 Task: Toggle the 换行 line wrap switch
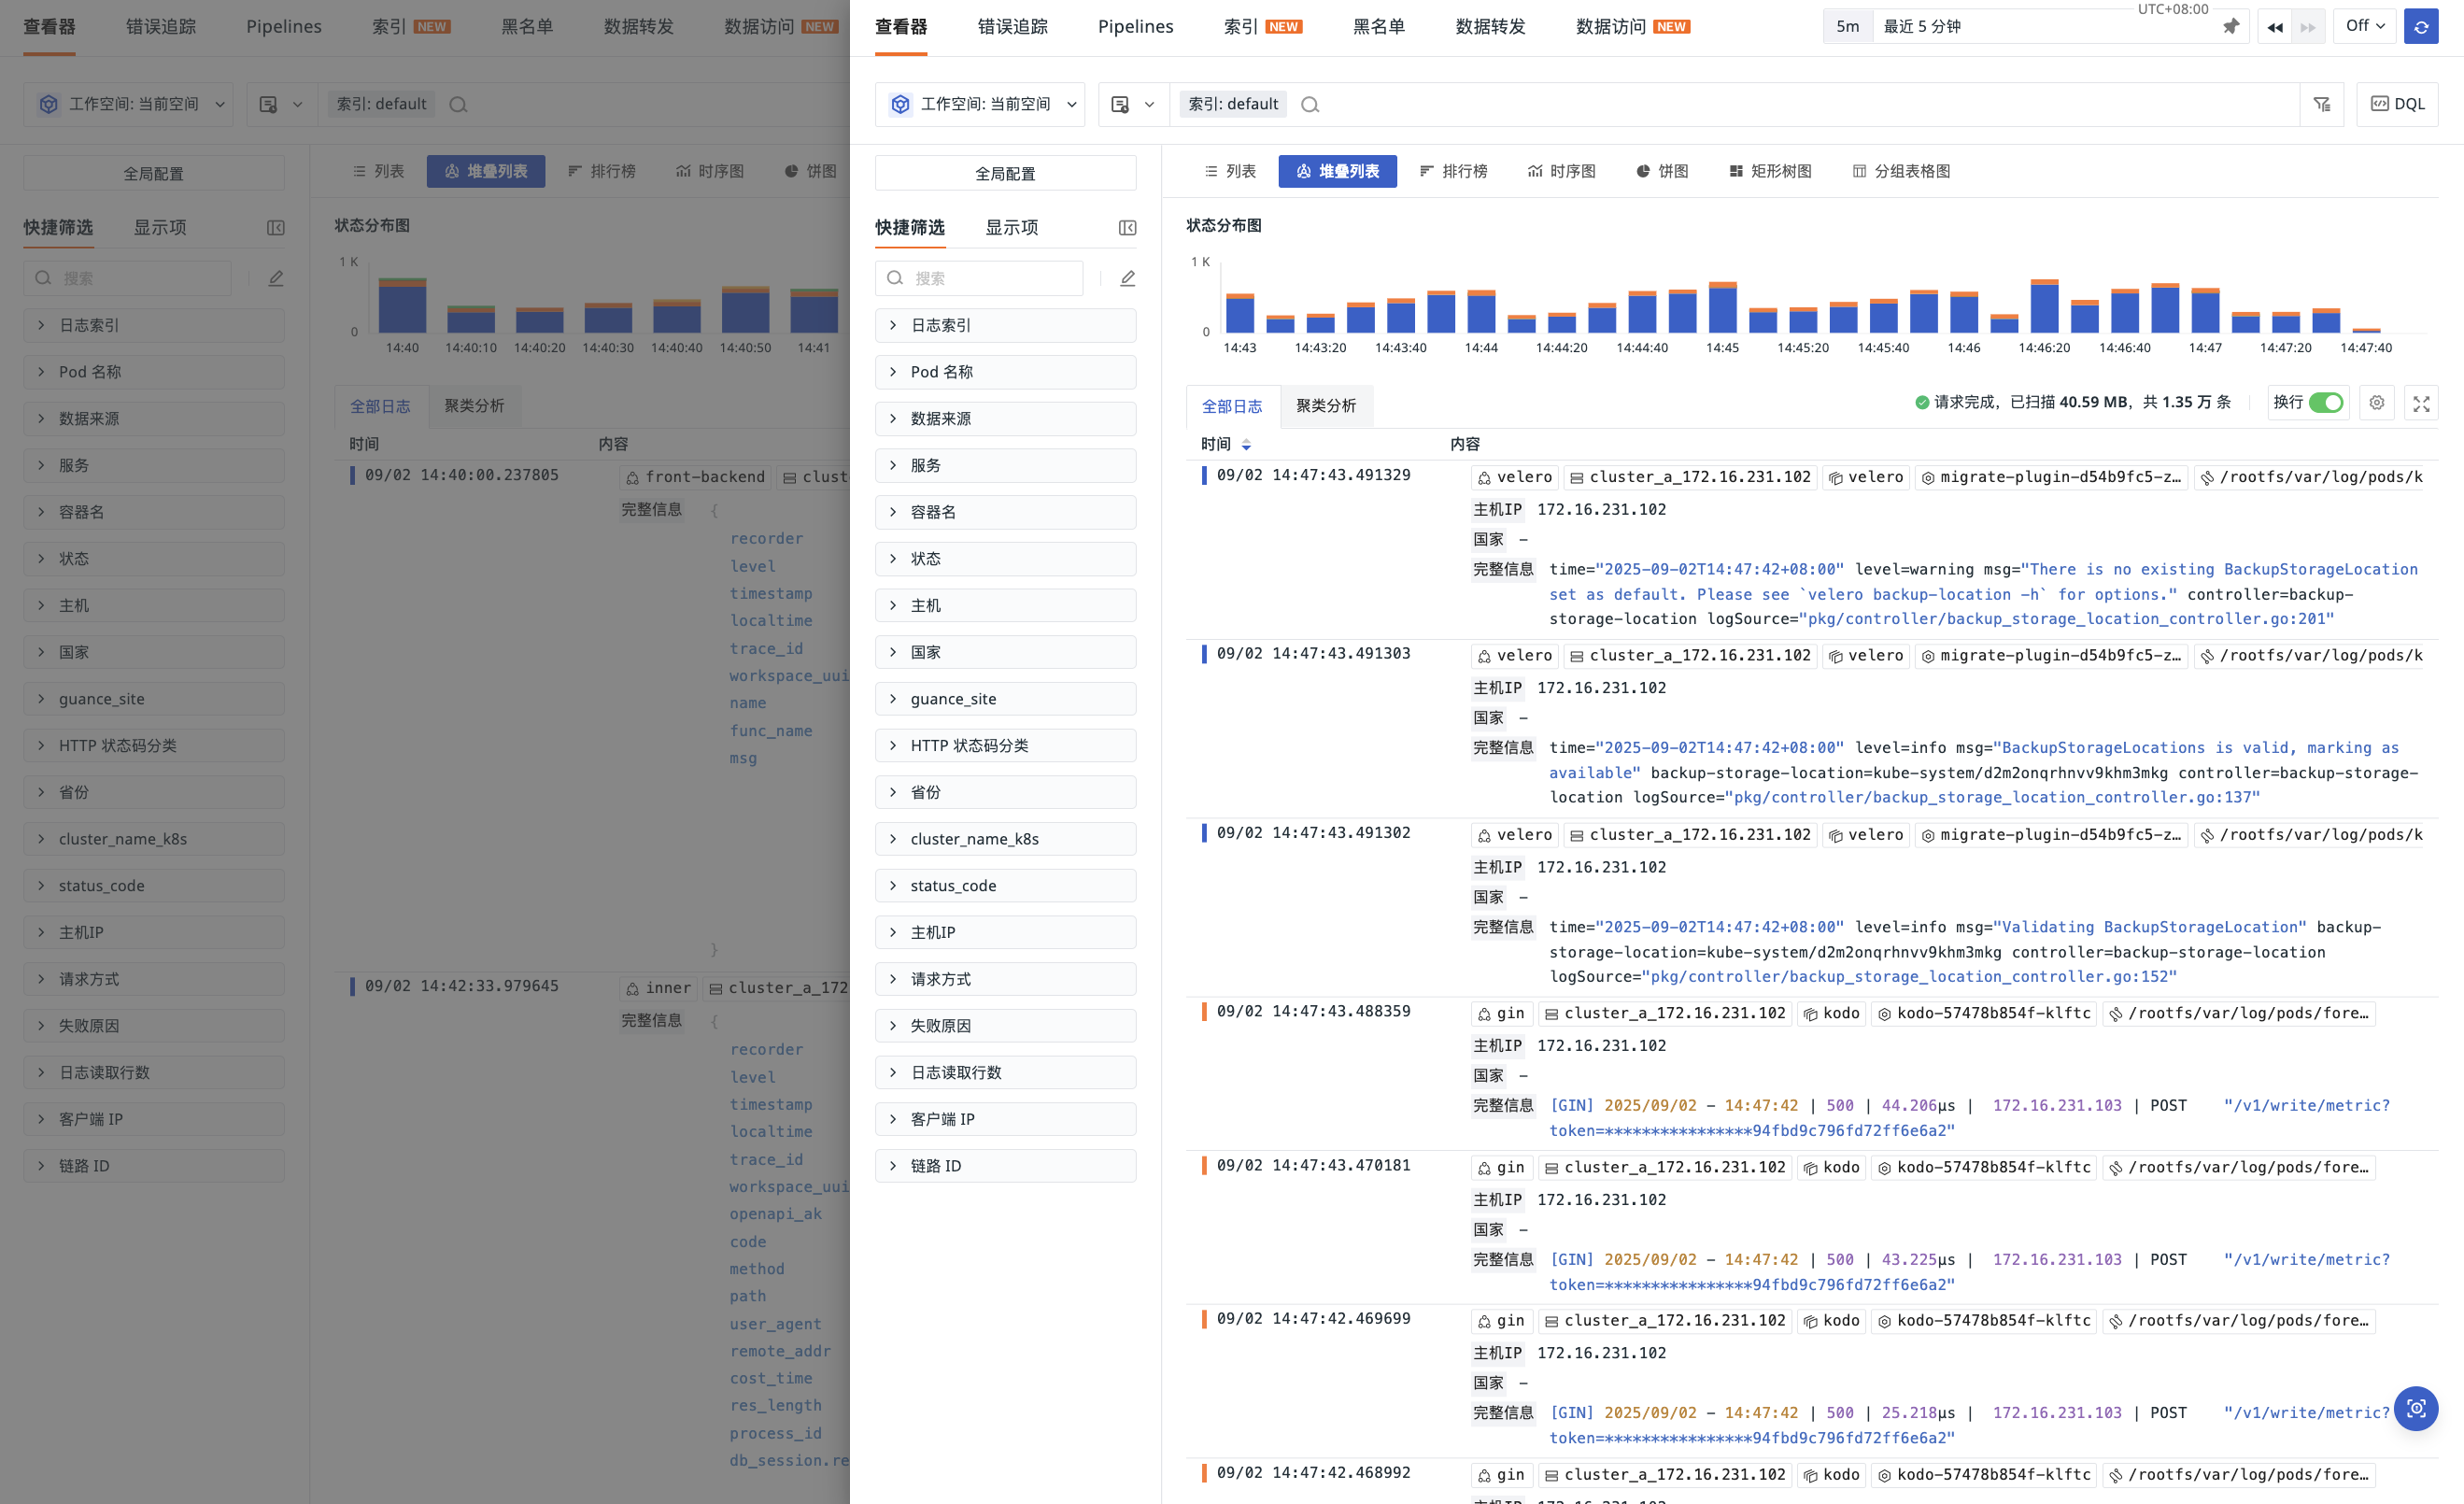tap(2326, 402)
